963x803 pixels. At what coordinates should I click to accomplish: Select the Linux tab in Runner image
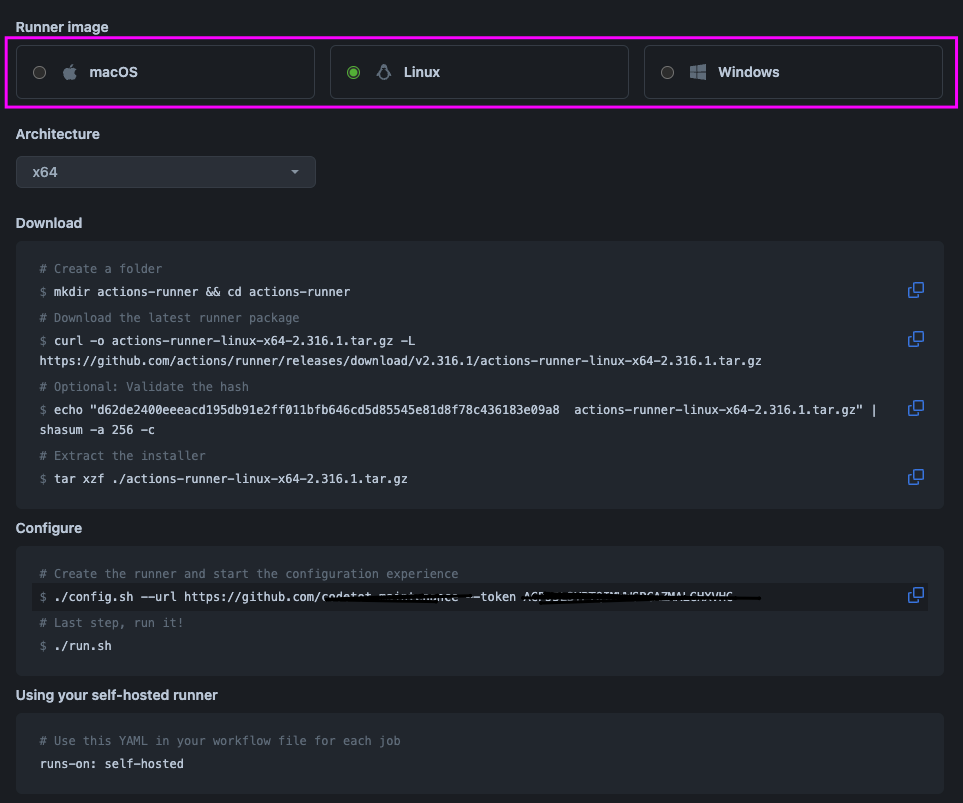[x=479, y=71]
